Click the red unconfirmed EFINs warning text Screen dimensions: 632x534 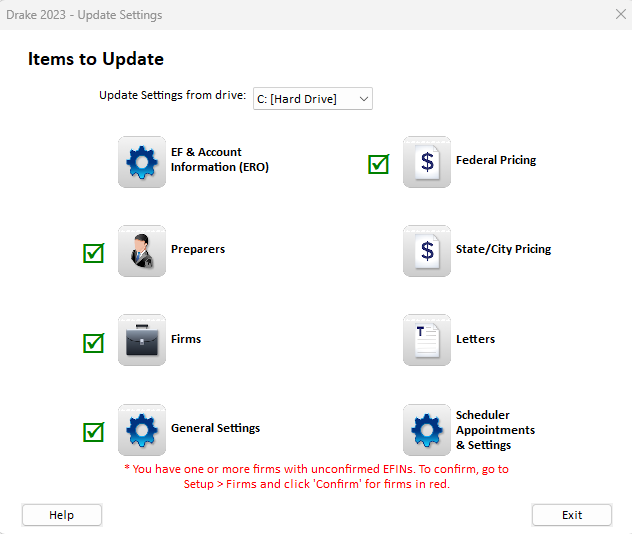click(316, 476)
